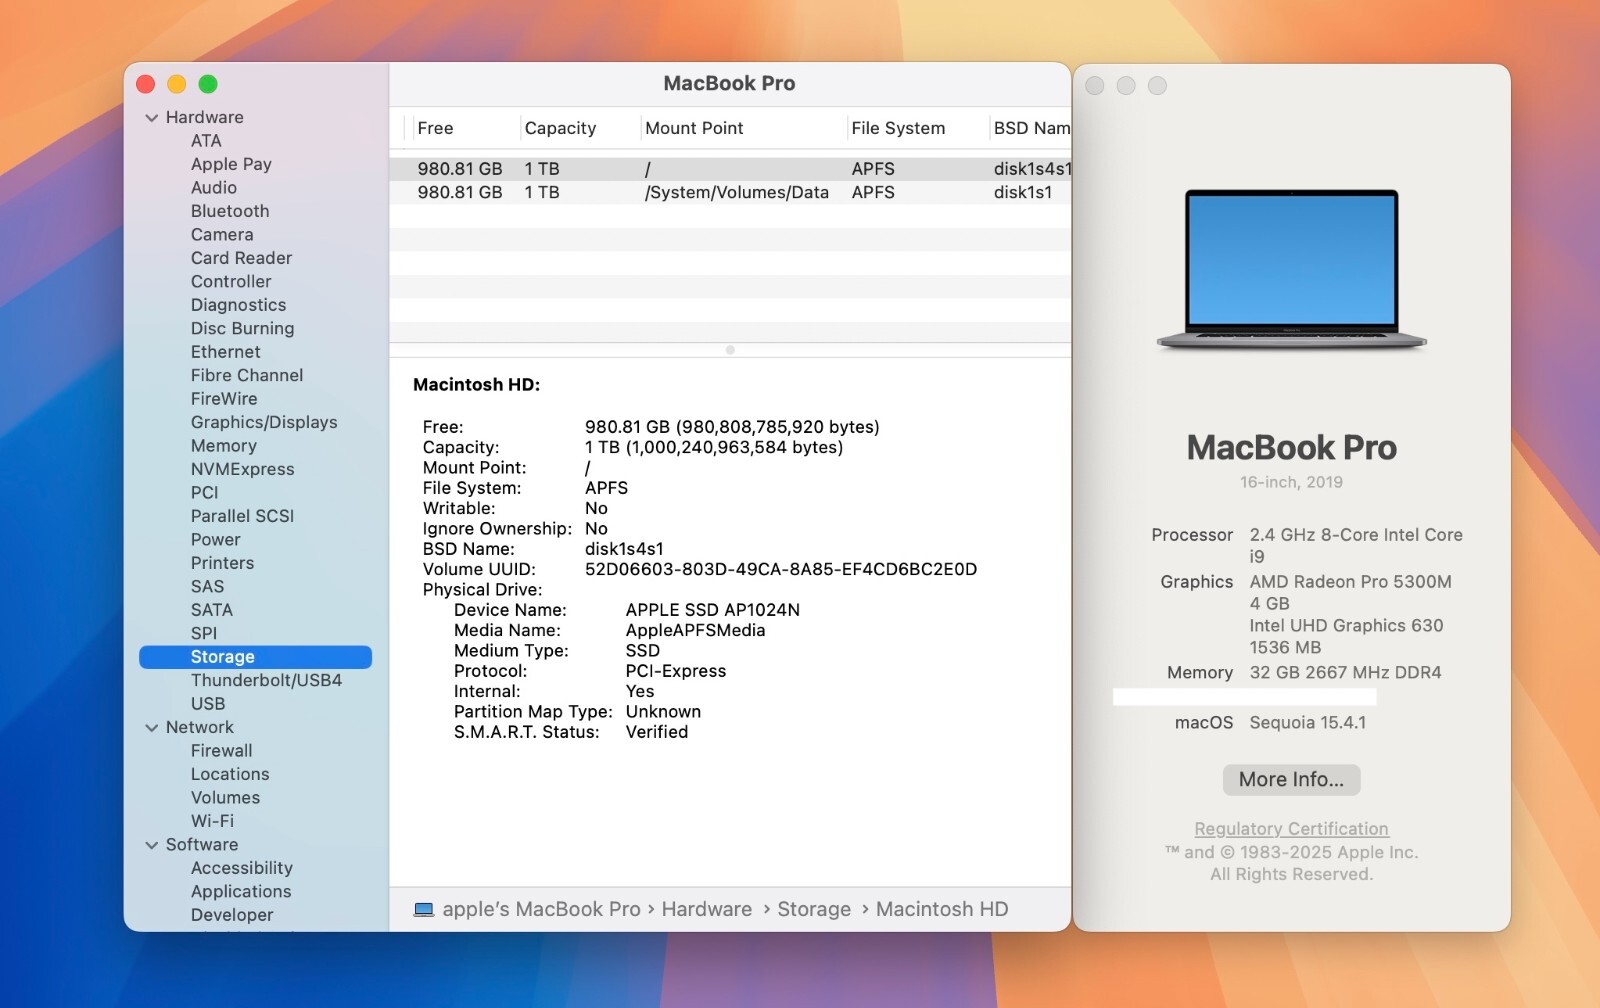Select Card Reader in sidebar

(241, 258)
